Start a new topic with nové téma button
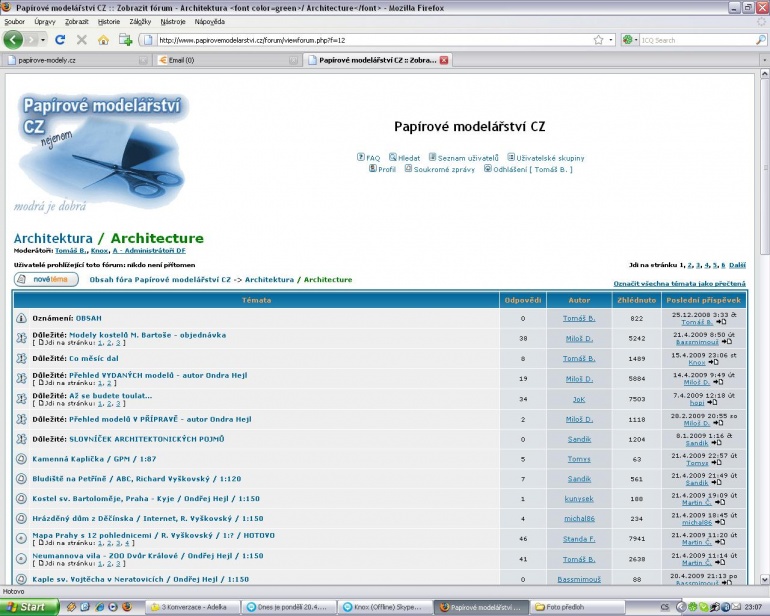Image resolution: width=770 pixels, height=616 pixels. pos(46,280)
